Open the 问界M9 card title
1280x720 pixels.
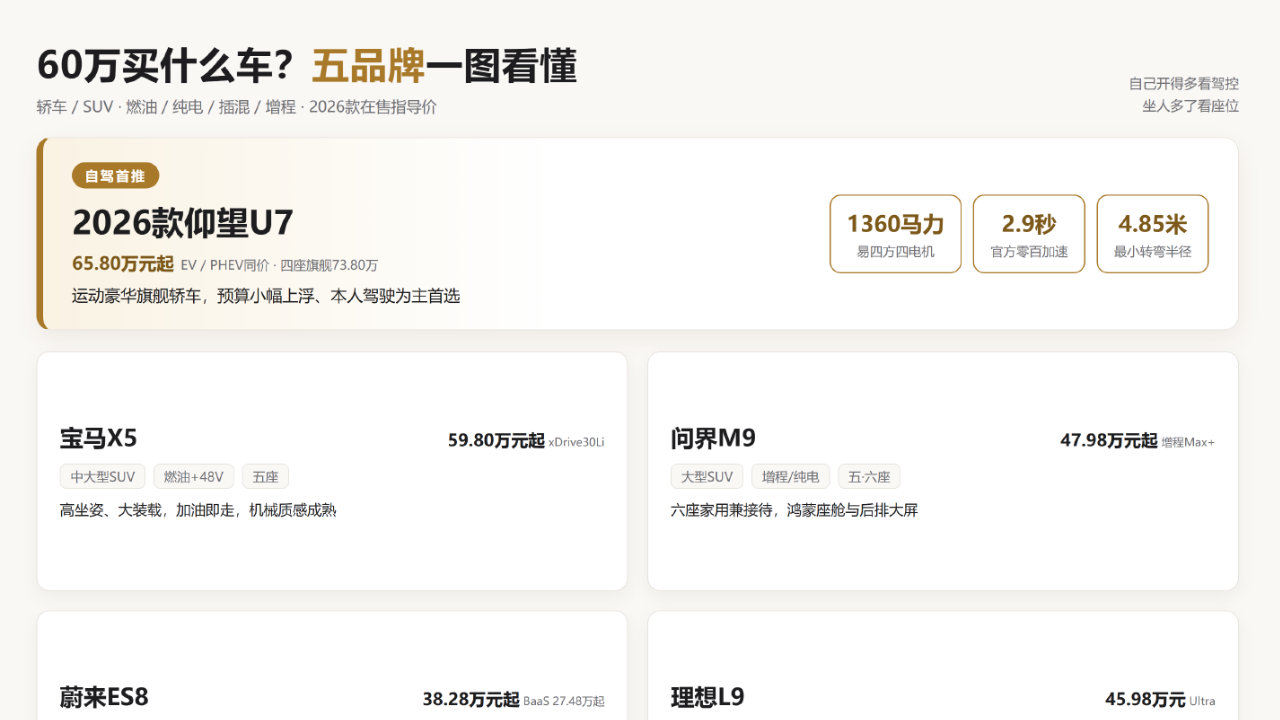tap(713, 438)
